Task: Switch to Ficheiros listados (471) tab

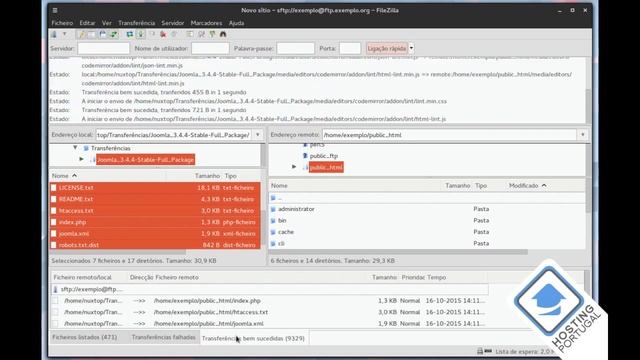Action: (84, 338)
